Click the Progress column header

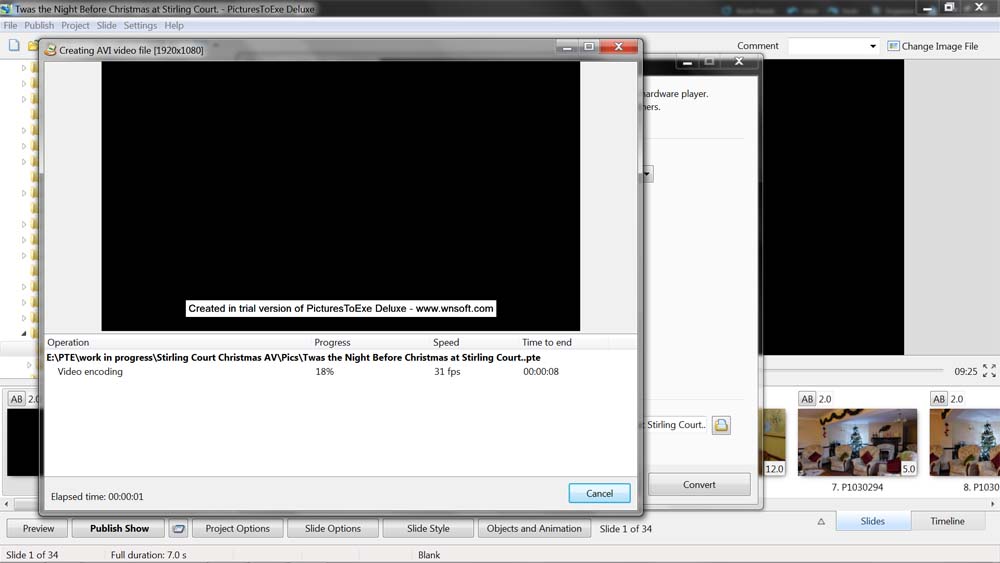coord(332,342)
